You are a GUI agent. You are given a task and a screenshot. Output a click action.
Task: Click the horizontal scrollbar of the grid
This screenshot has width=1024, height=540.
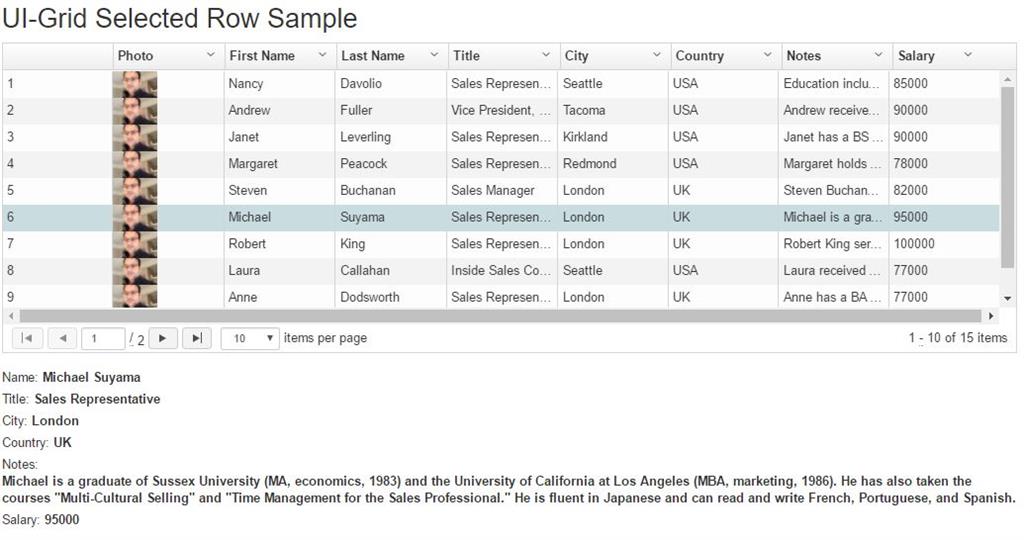click(500, 316)
